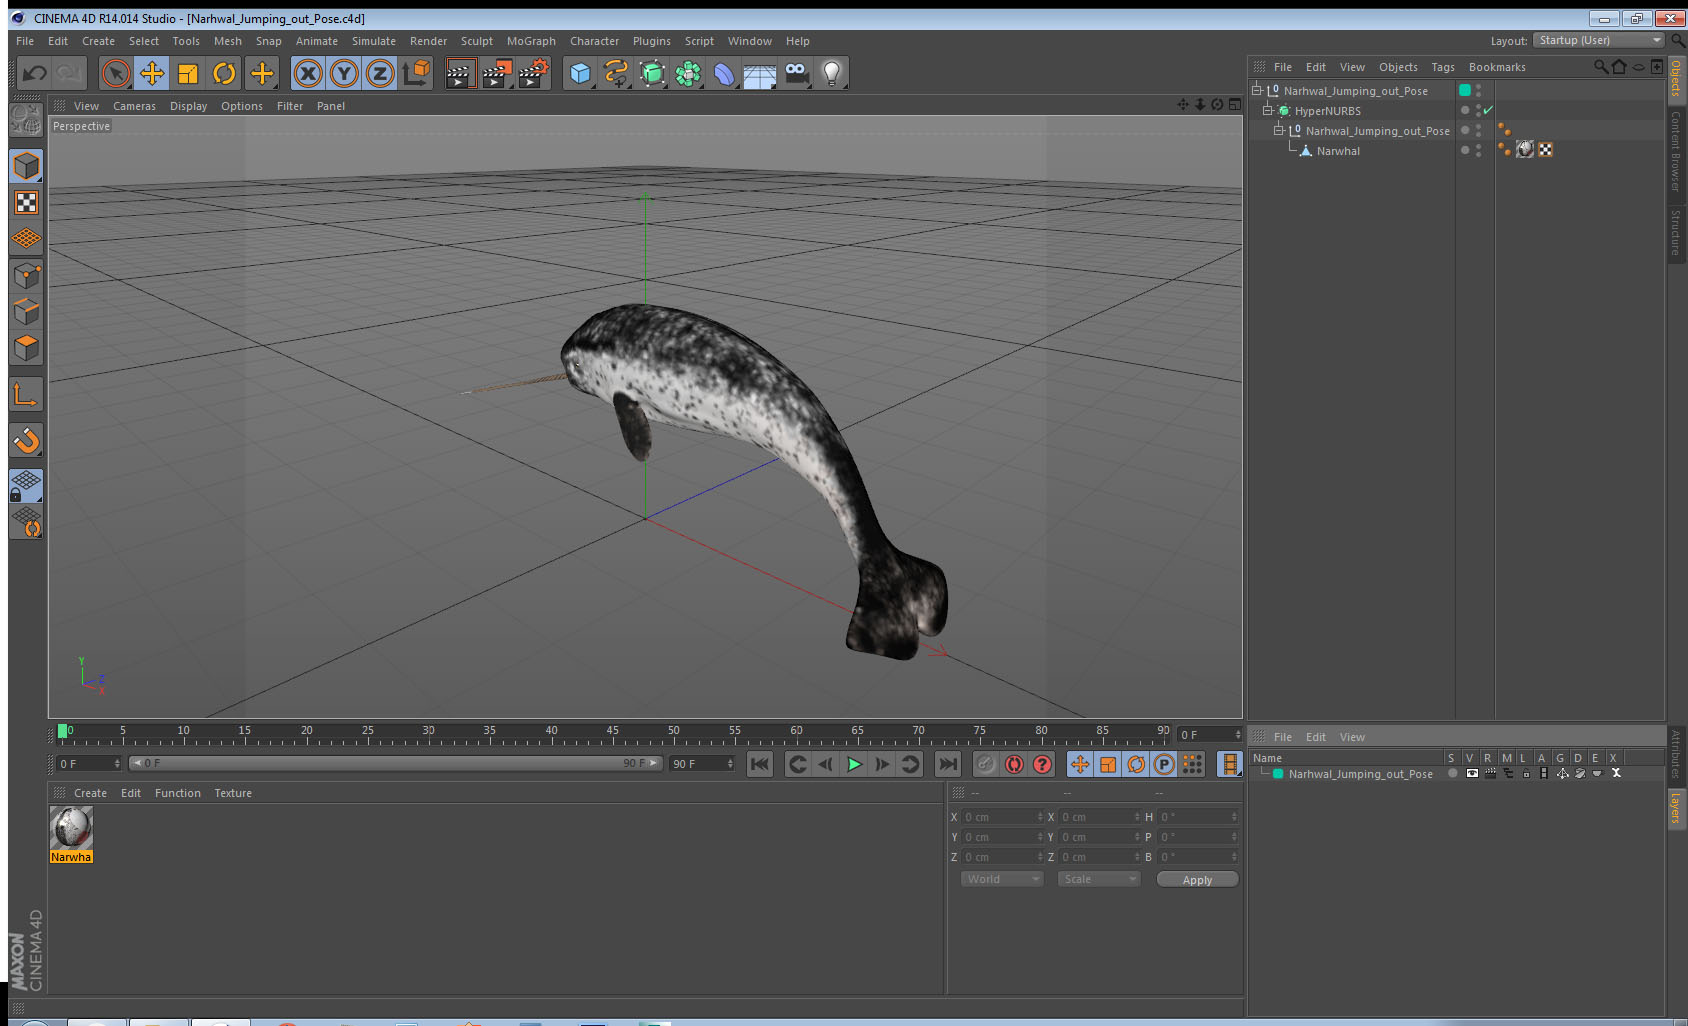The width and height of the screenshot is (1688, 1026).
Task: Click the Undo arrow icon
Action: [x=35, y=73]
